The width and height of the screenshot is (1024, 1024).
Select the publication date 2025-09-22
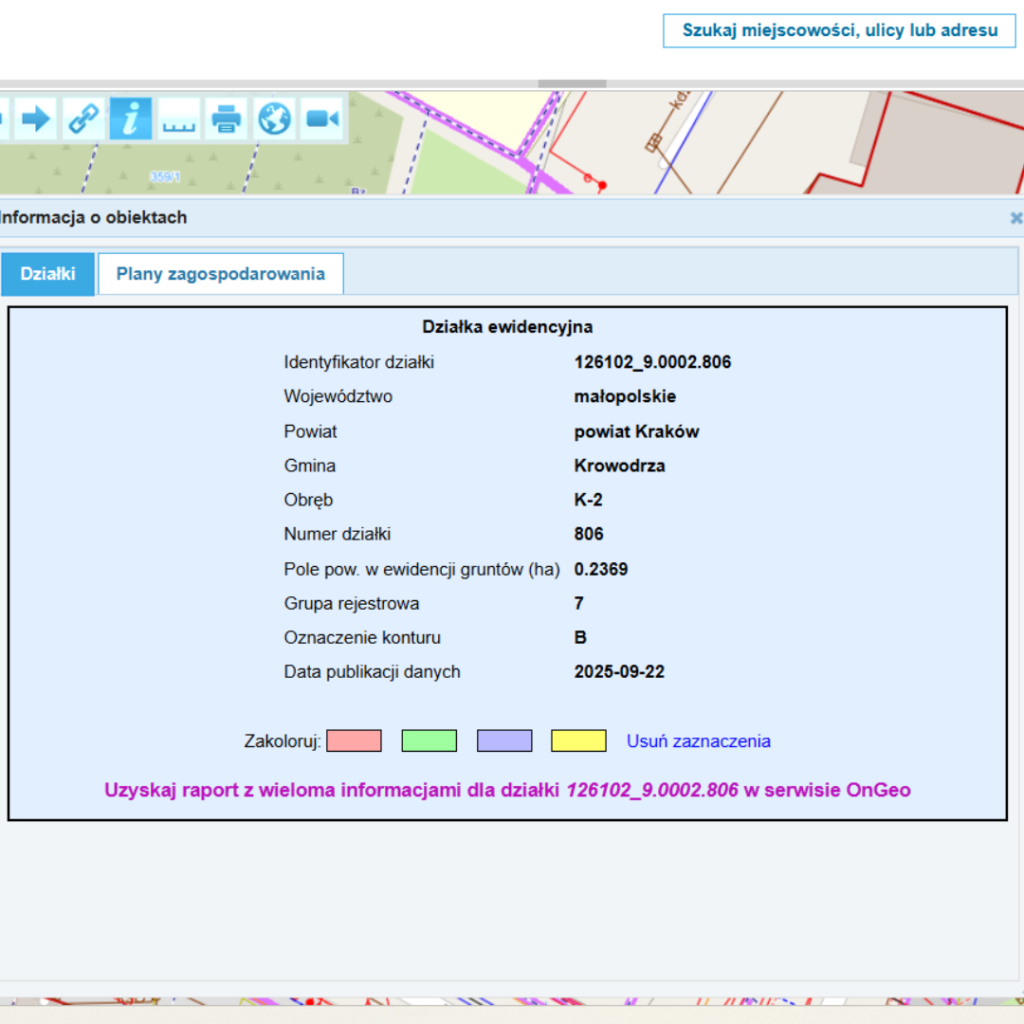pyautogui.click(x=619, y=672)
